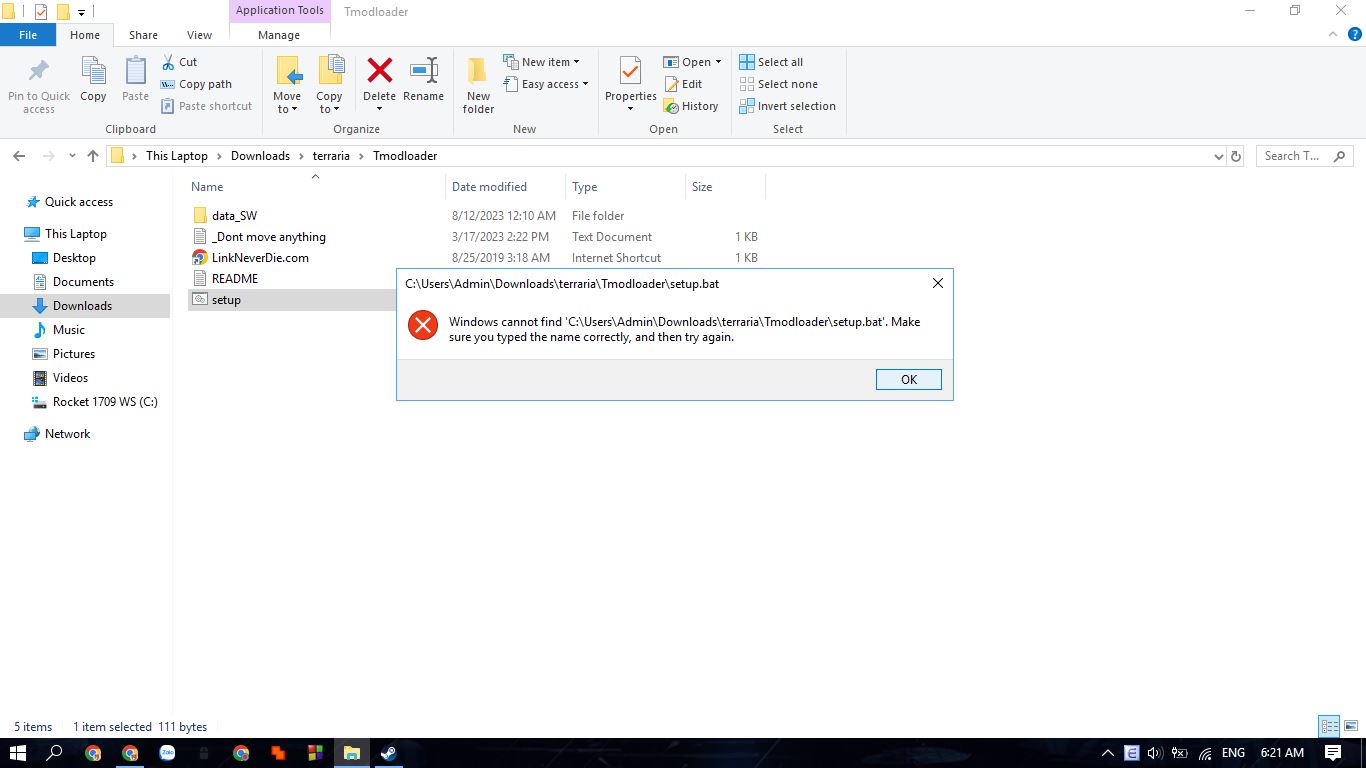Delete the selected setup file
Image resolution: width=1366 pixels, height=768 pixels.
[x=379, y=78]
